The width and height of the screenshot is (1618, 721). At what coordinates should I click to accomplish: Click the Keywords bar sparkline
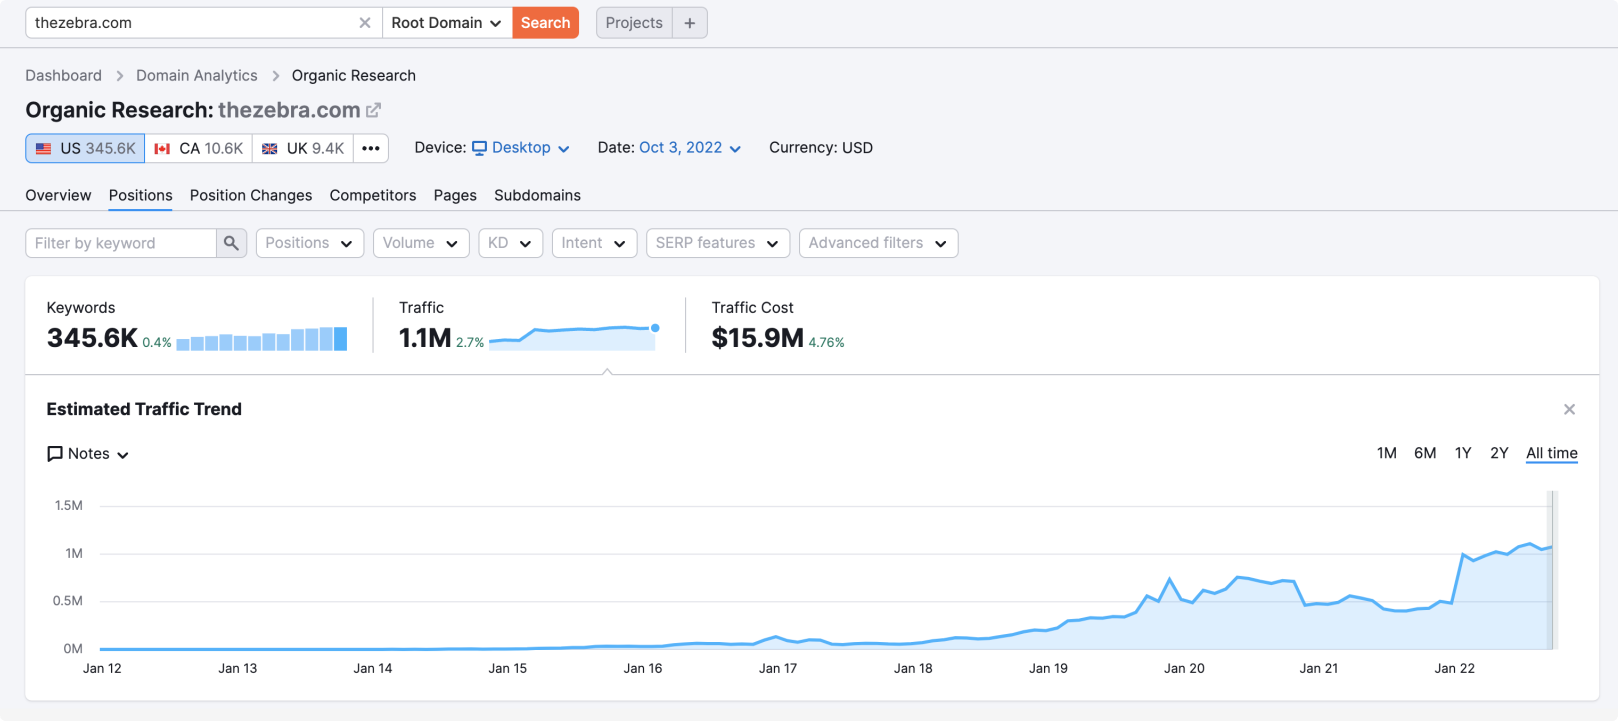[x=262, y=339]
